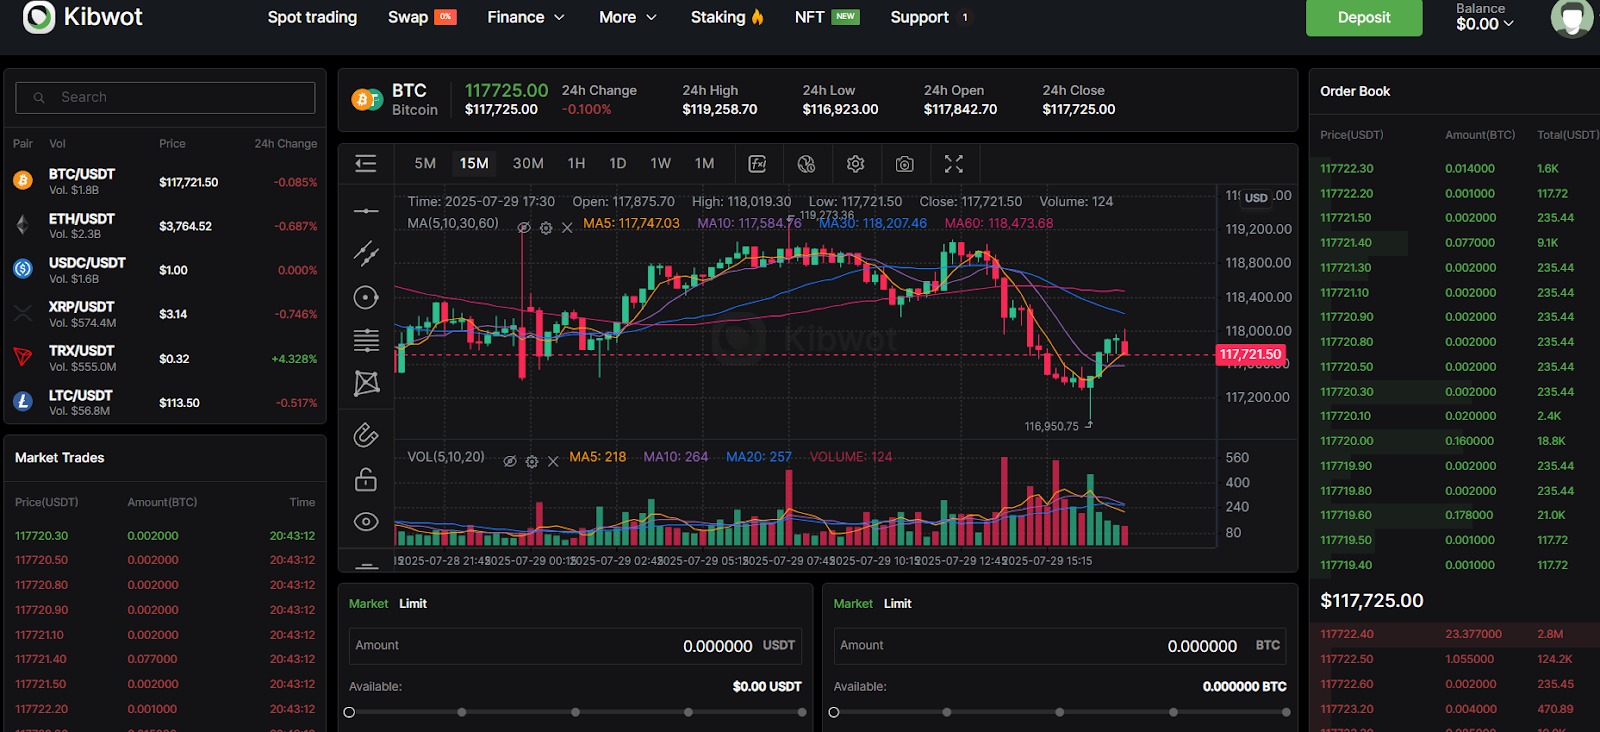Open the Spot trading menu item

pyautogui.click(x=312, y=17)
